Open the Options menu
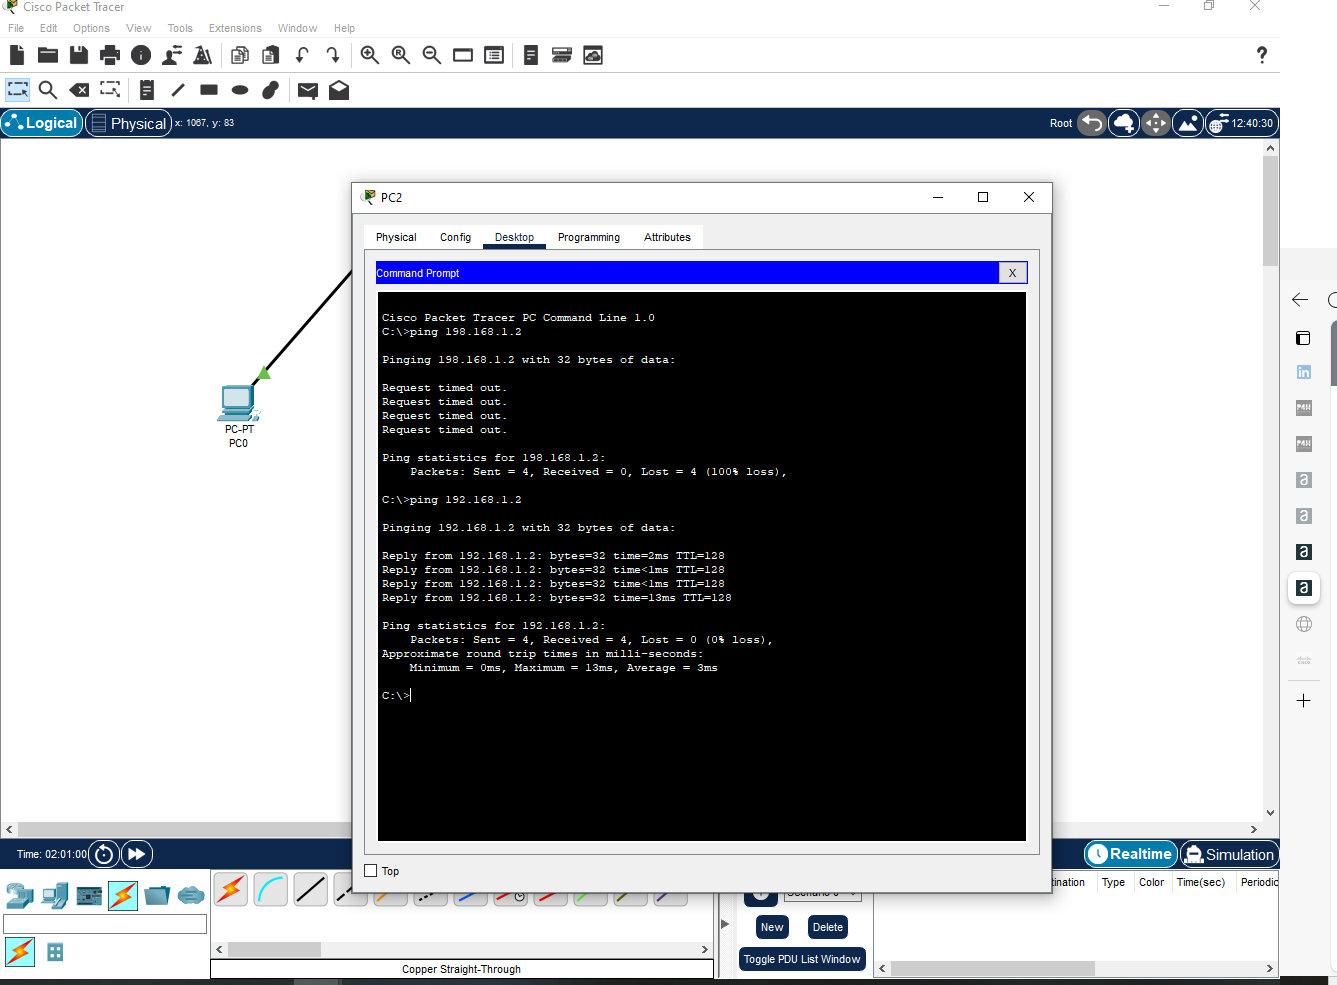Screen dimensions: 1337x985 (x=91, y=28)
